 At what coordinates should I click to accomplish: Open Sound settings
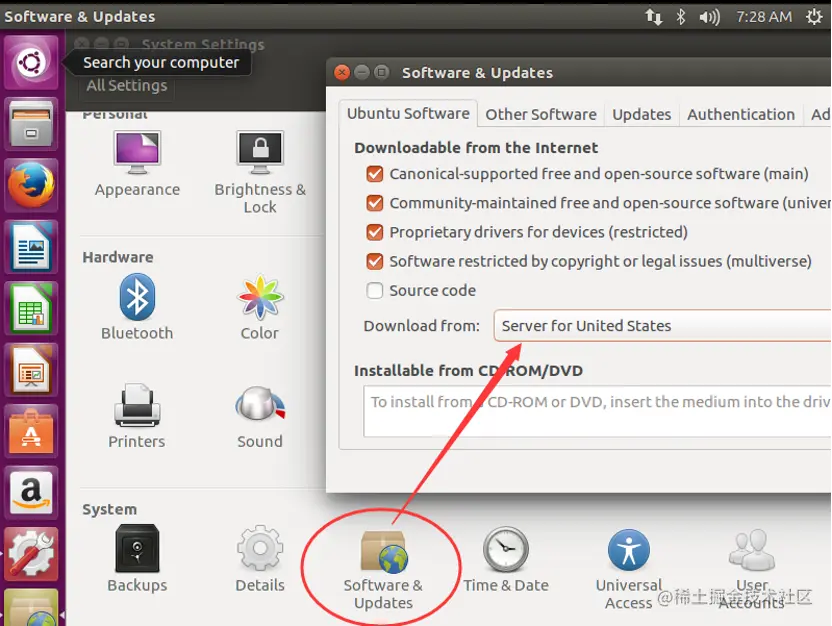click(259, 416)
